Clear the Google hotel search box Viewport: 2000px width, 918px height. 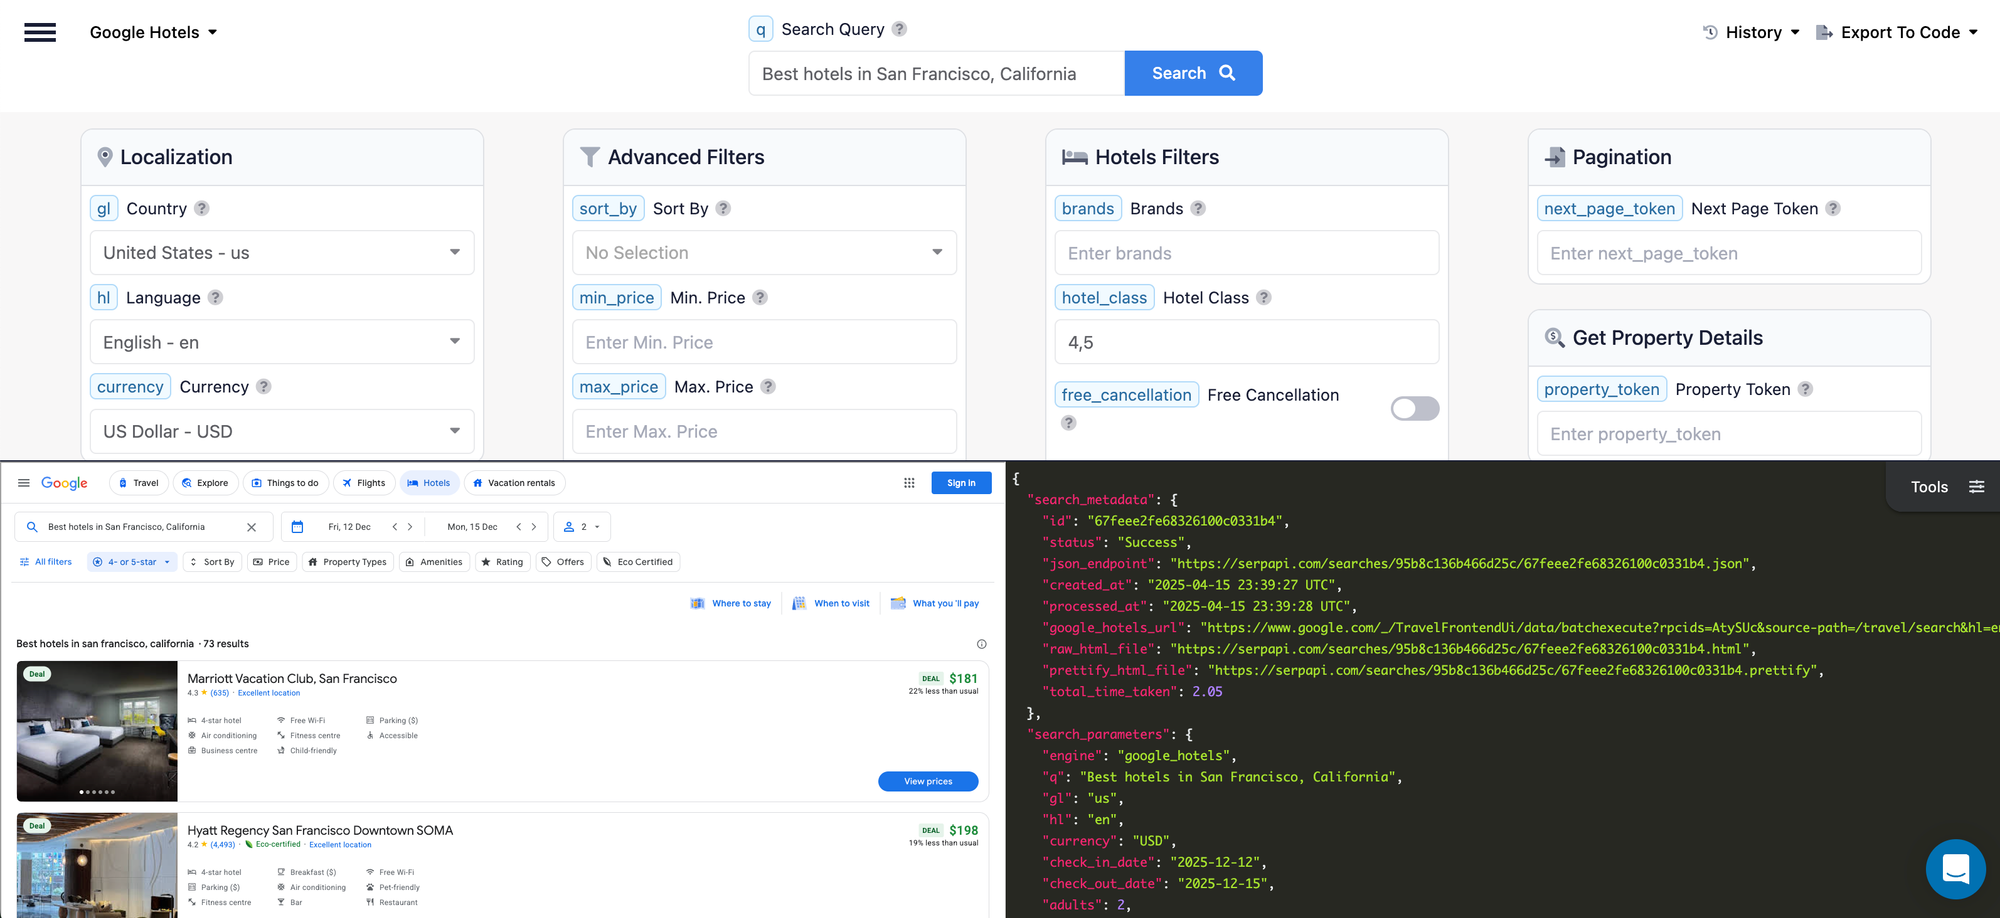tap(252, 527)
